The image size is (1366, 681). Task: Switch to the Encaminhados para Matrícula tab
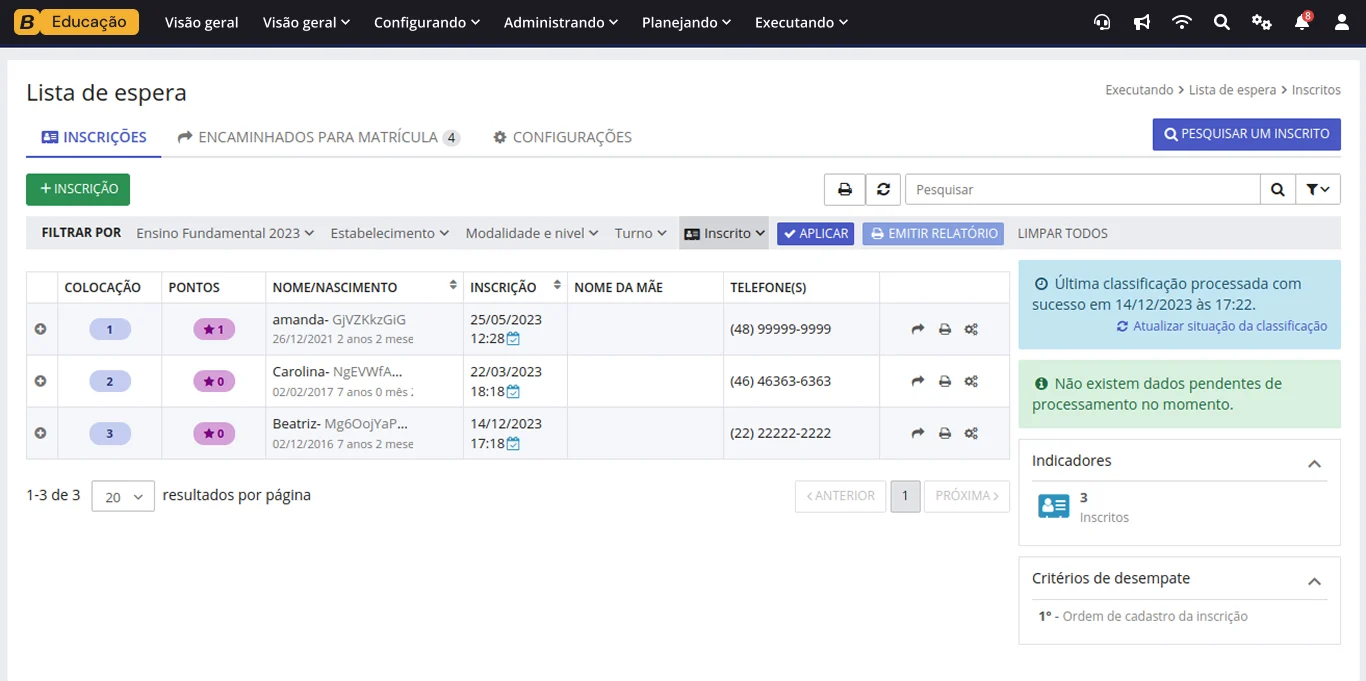point(319,137)
